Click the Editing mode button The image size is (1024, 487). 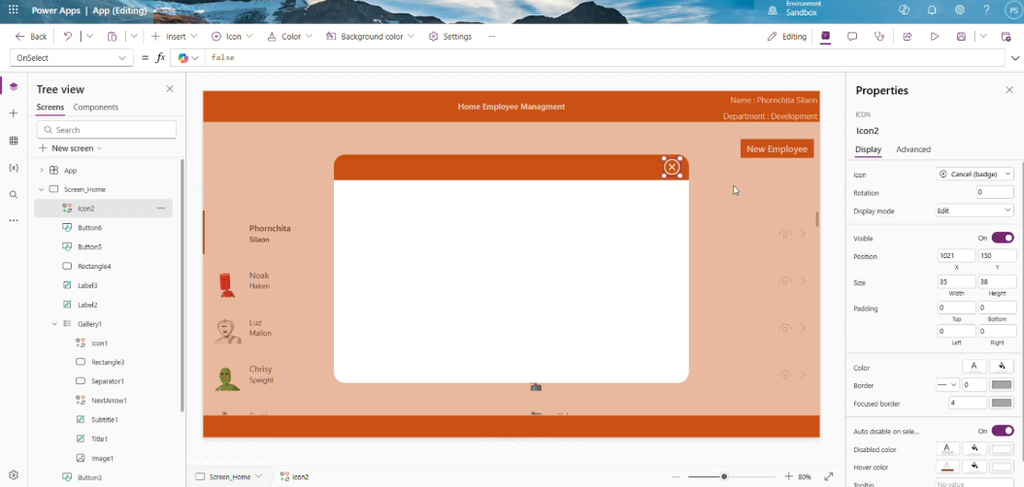tap(787, 37)
